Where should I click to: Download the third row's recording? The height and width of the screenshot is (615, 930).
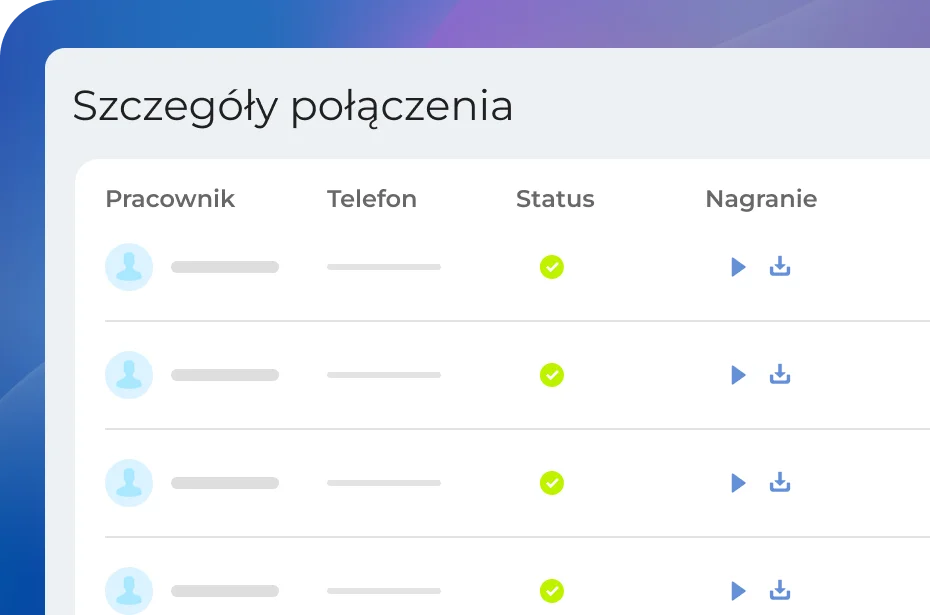coord(780,482)
